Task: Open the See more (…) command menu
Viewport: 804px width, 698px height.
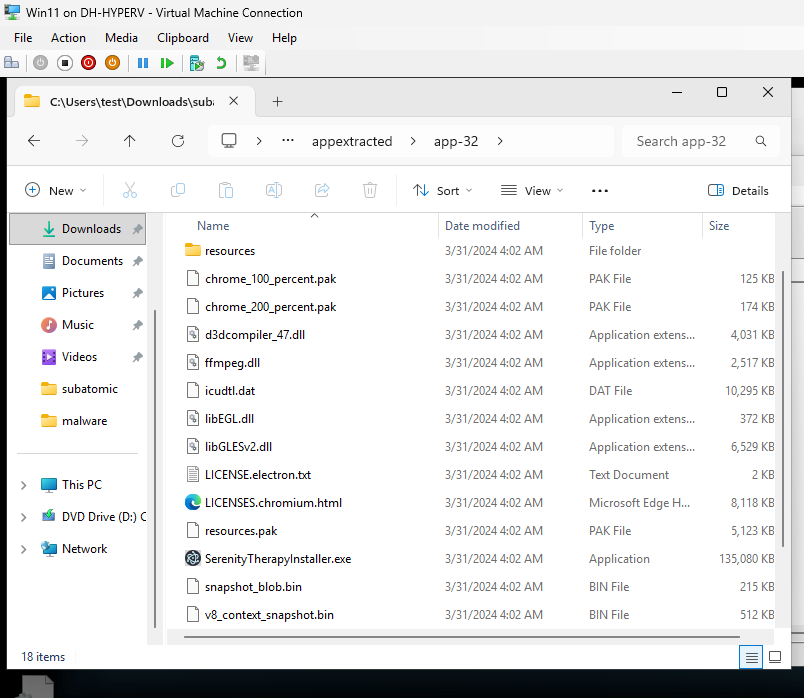Action: pyautogui.click(x=599, y=191)
